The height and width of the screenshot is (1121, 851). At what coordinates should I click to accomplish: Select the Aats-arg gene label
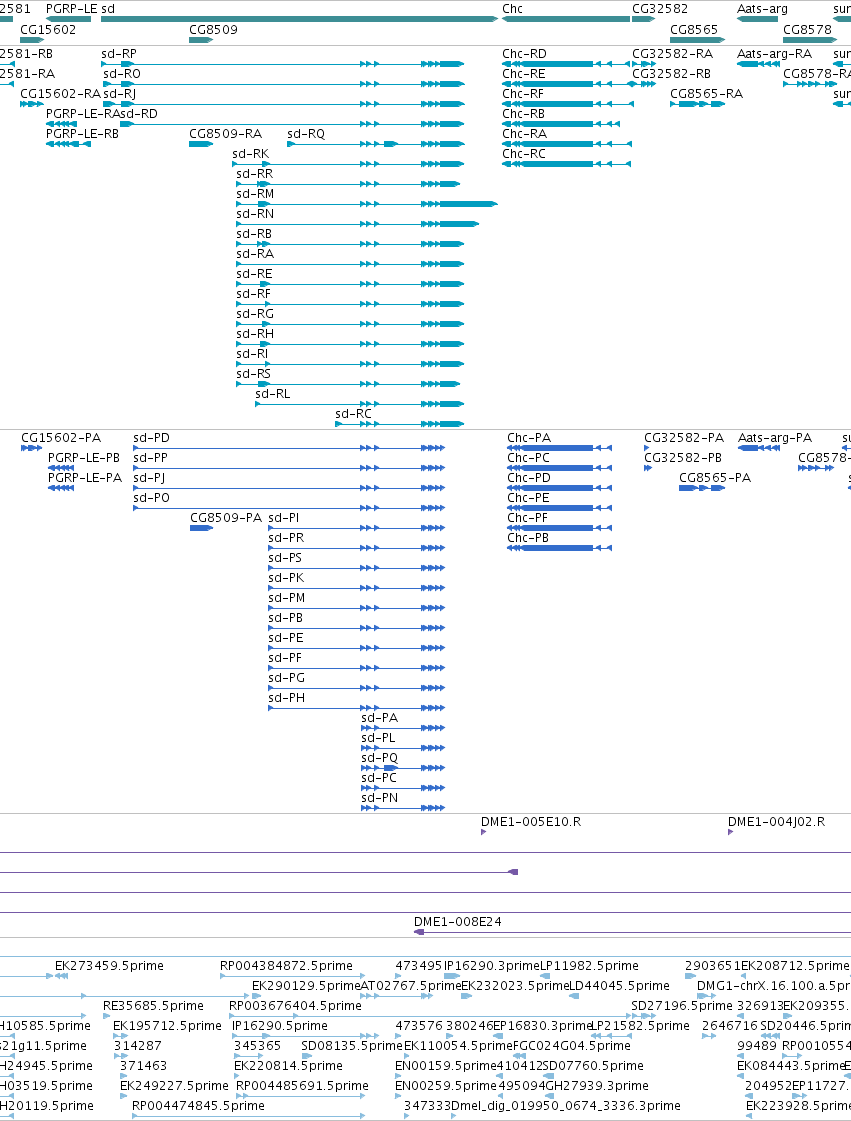[x=762, y=9]
